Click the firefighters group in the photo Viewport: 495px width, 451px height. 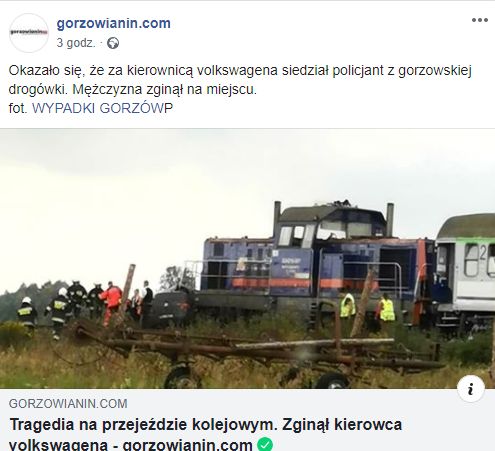70,305
